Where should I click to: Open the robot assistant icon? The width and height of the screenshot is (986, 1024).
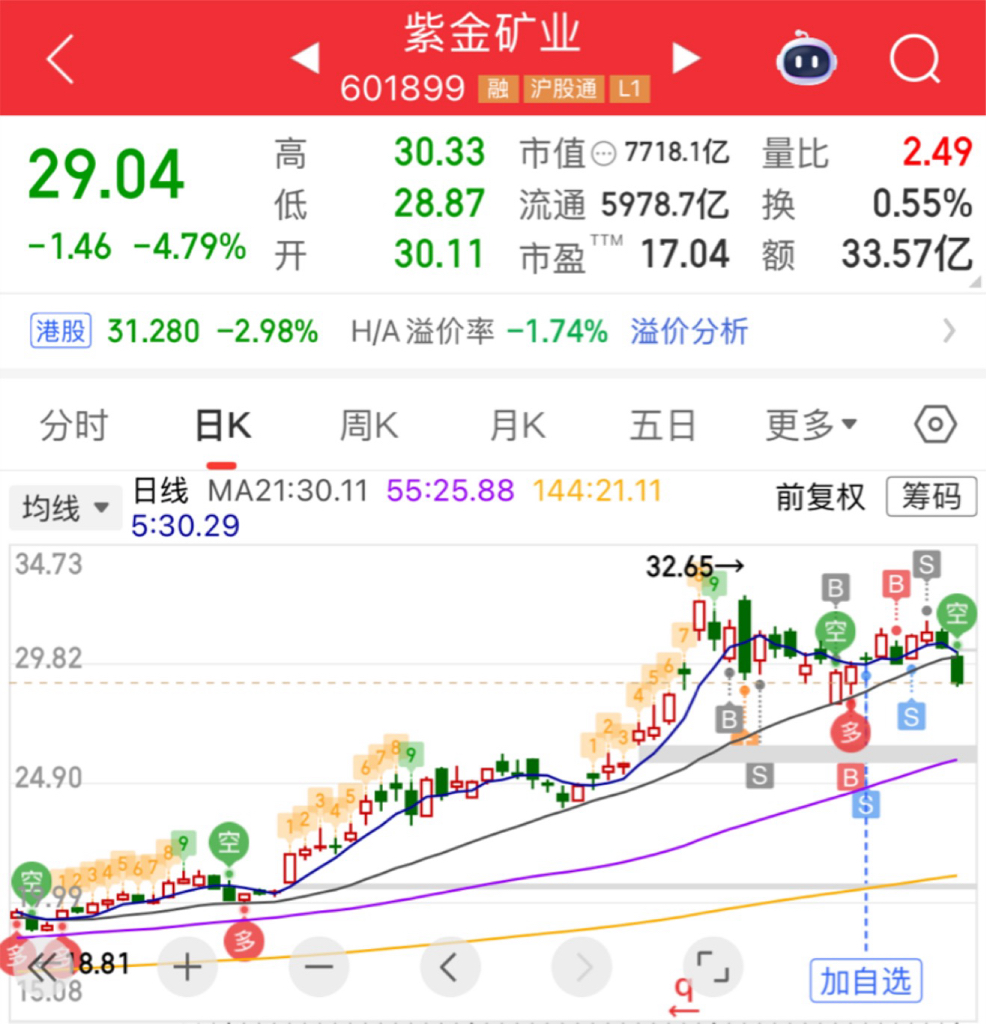click(x=806, y=58)
